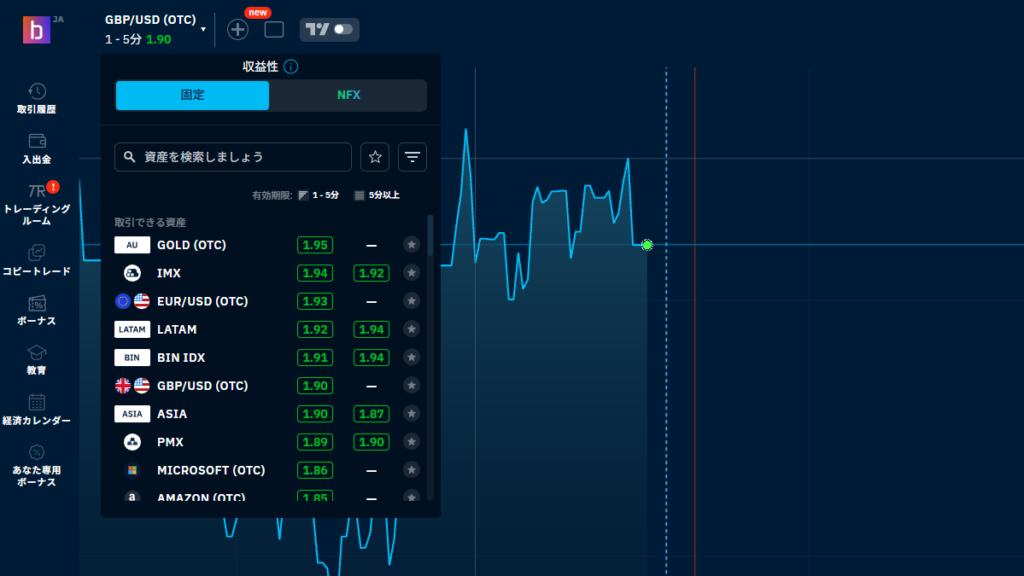This screenshot has width=1024, height=576.
Task: Open the トレーディングルーム trading room
Action: [37, 204]
